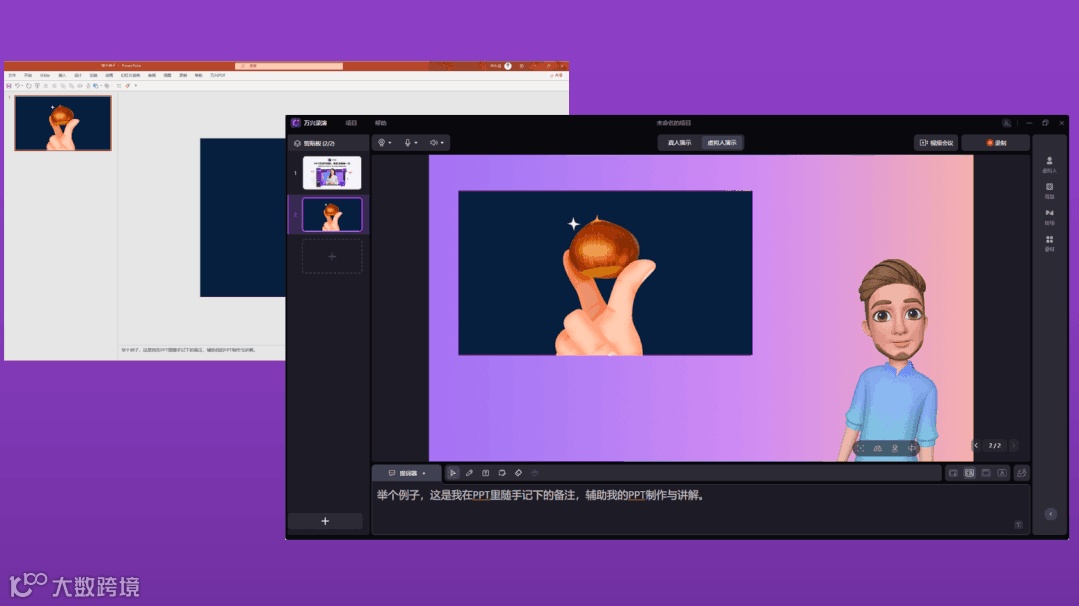The image size is (1079, 606).
Task: Click the lightbulb camera tool icon
Action: pos(381,142)
